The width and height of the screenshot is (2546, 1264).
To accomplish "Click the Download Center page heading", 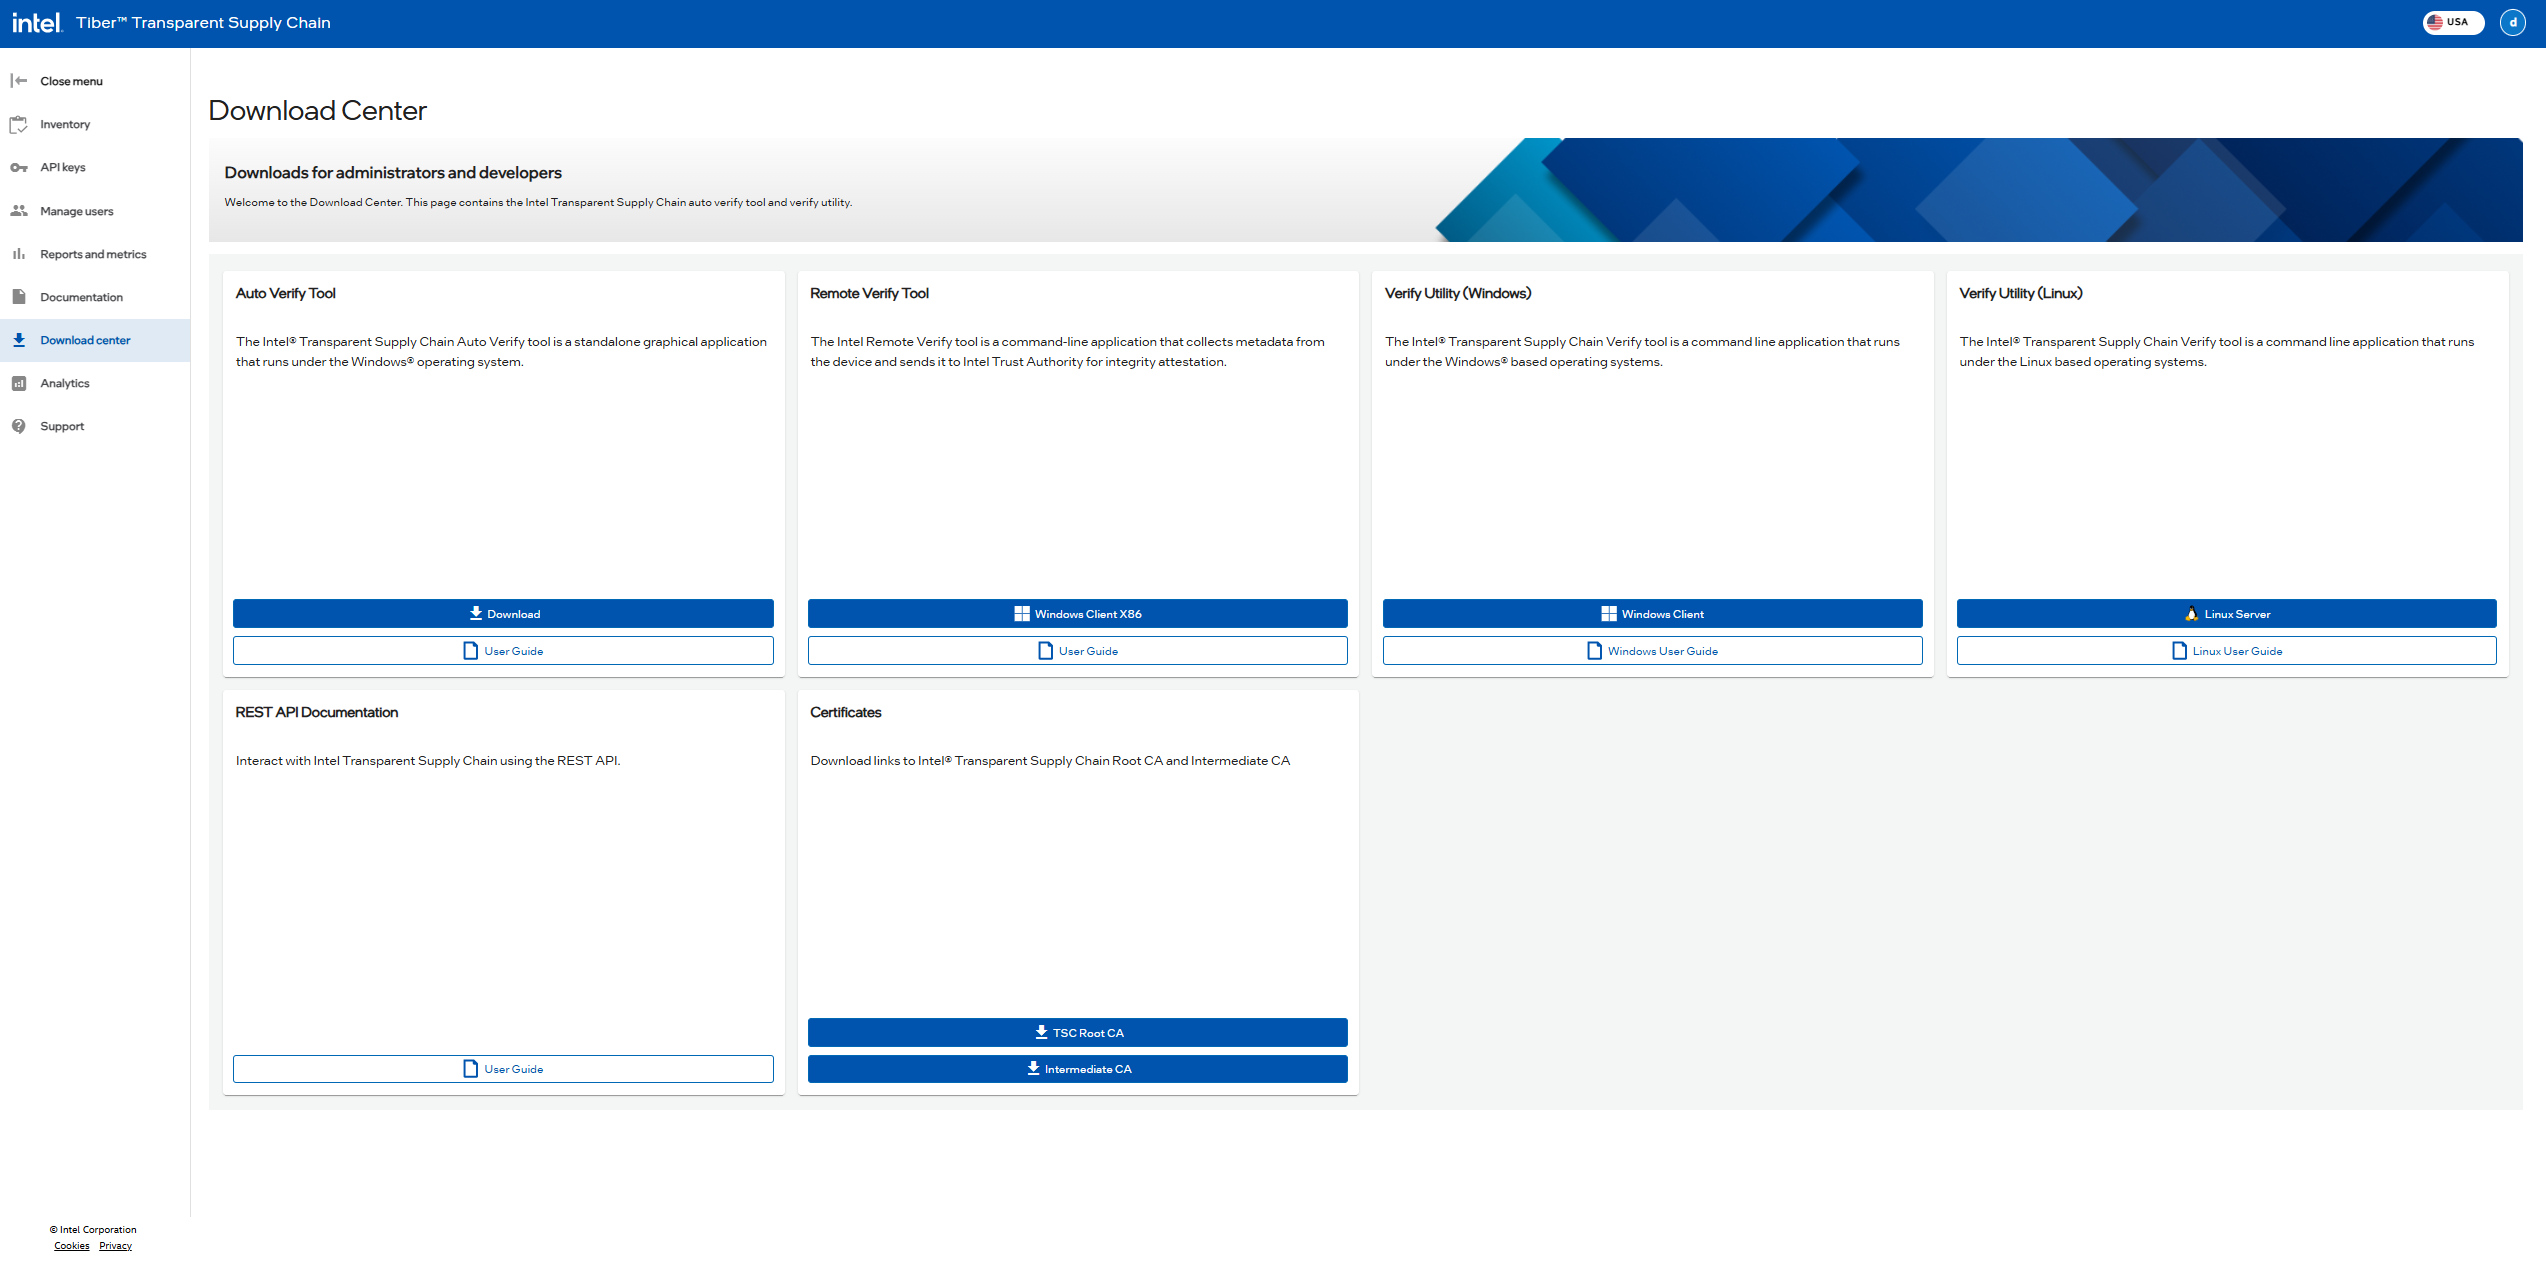I will tap(317, 110).
